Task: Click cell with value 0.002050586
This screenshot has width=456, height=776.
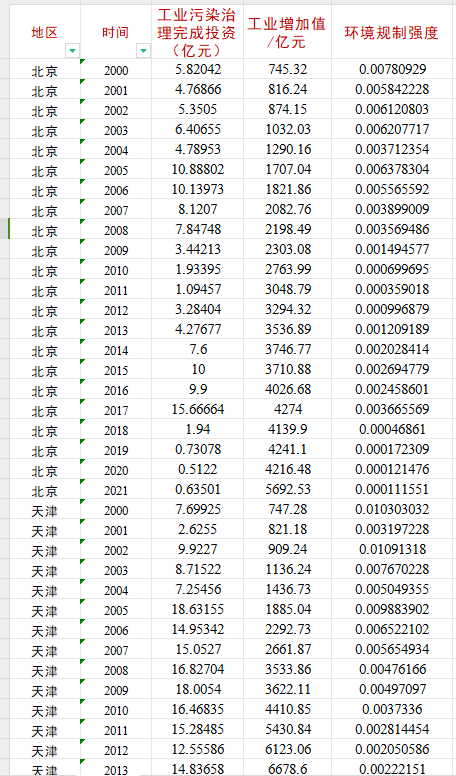Action: 392,750
